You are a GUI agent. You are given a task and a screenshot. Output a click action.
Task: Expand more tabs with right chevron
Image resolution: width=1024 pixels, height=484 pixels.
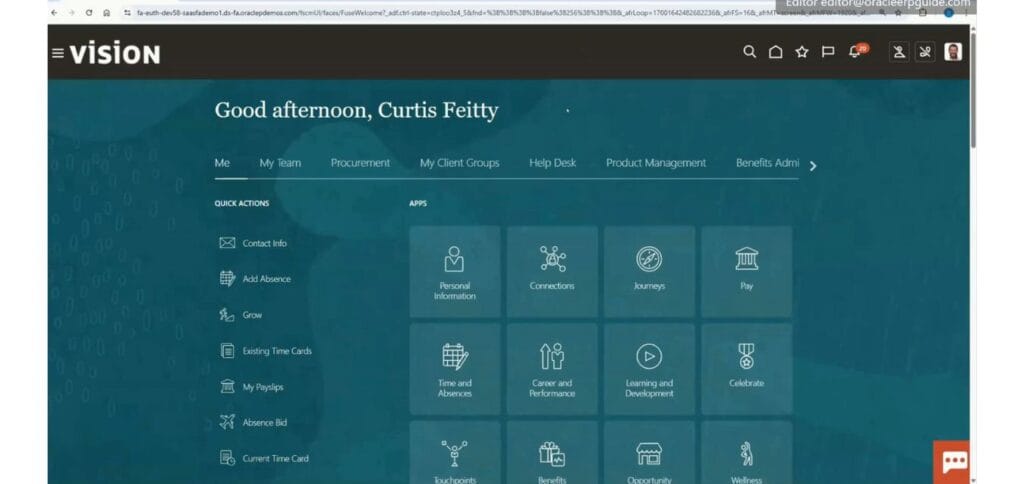pyautogui.click(x=813, y=166)
